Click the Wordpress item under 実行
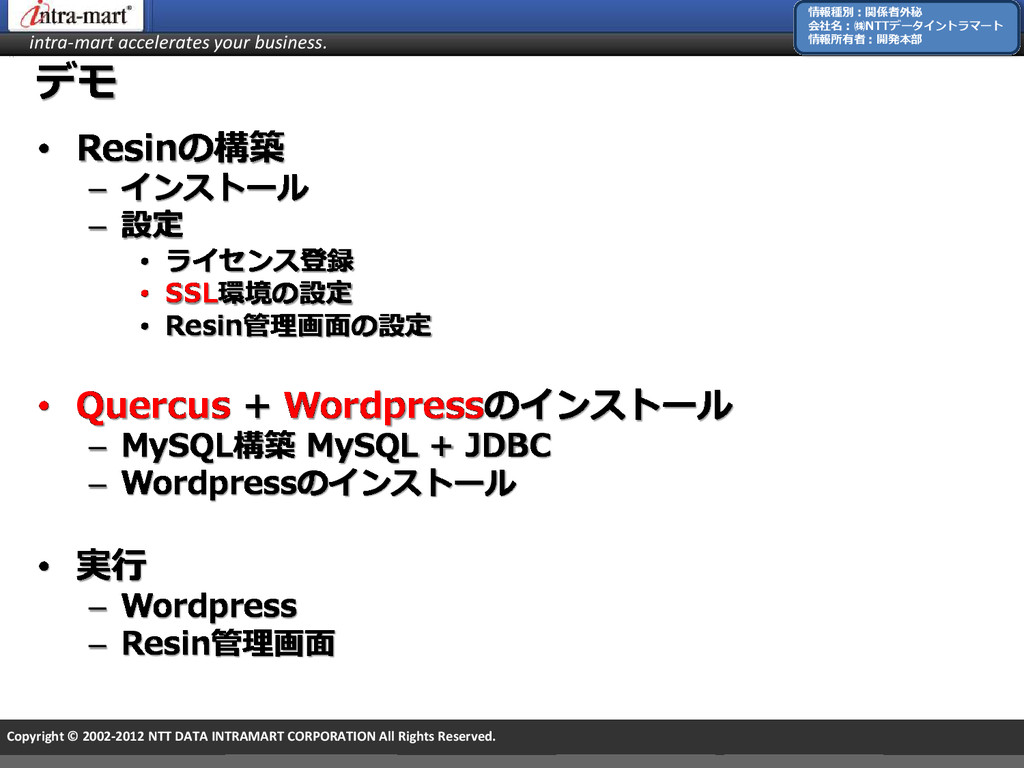The width and height of the screenshot is (1024, 768). pyautogui.click(x=210, y=607)
